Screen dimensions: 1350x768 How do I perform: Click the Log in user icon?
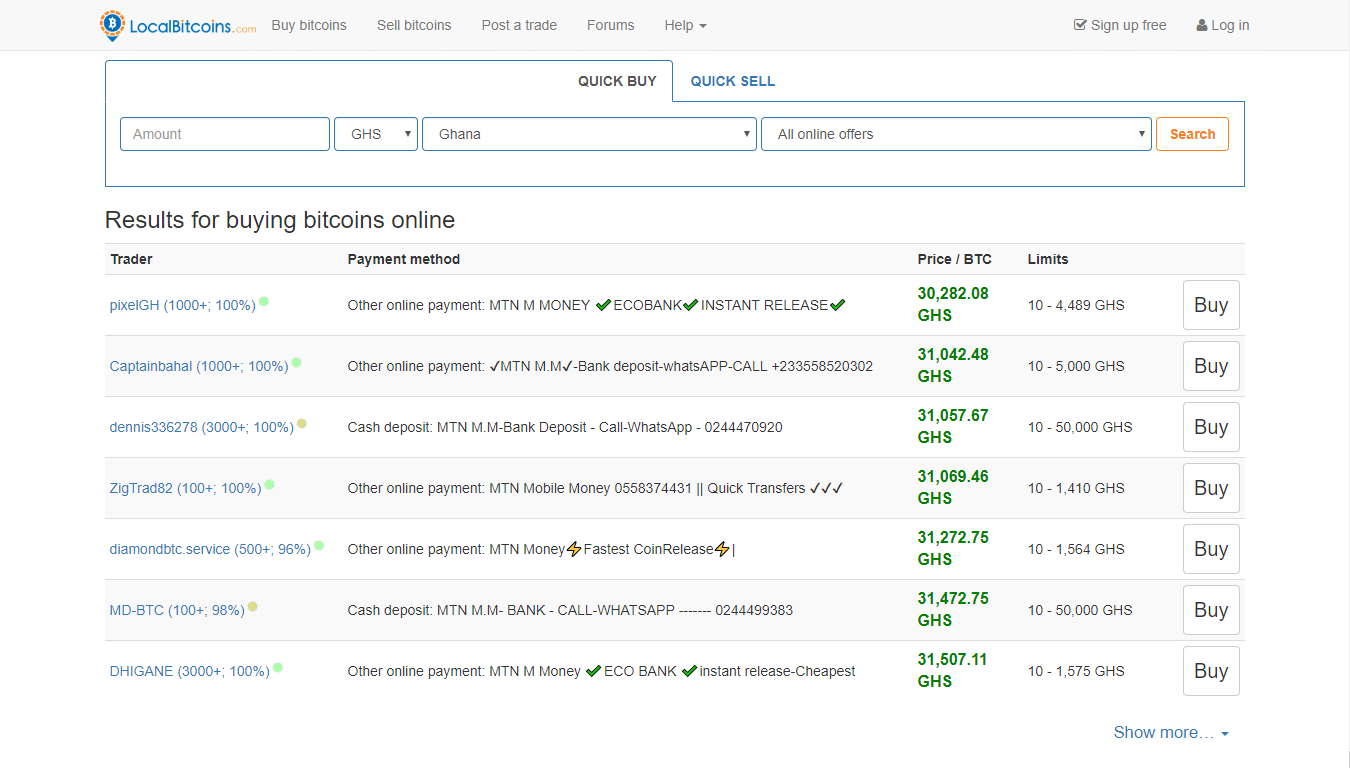tap(1202, 25)
